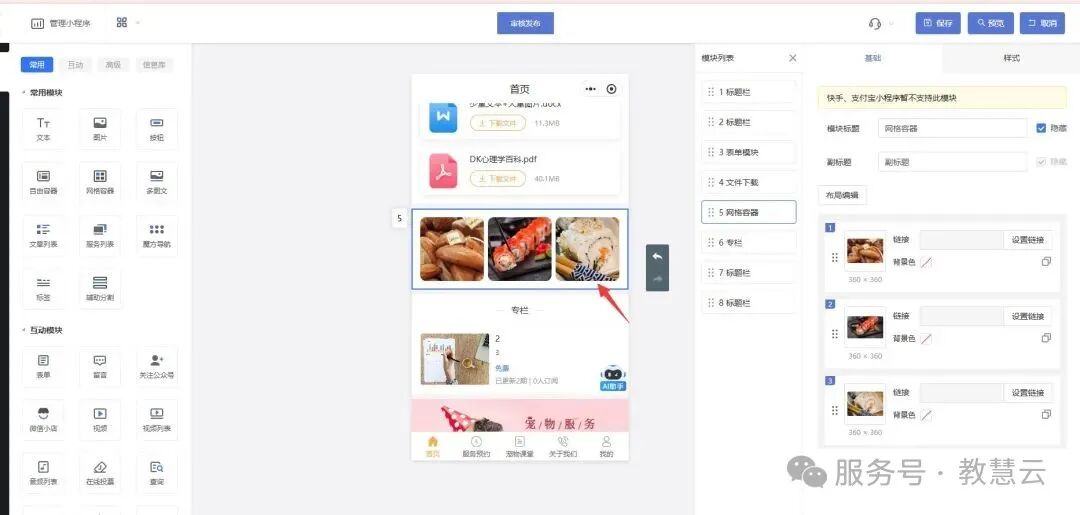Select the 文本 text module icon

43,123
